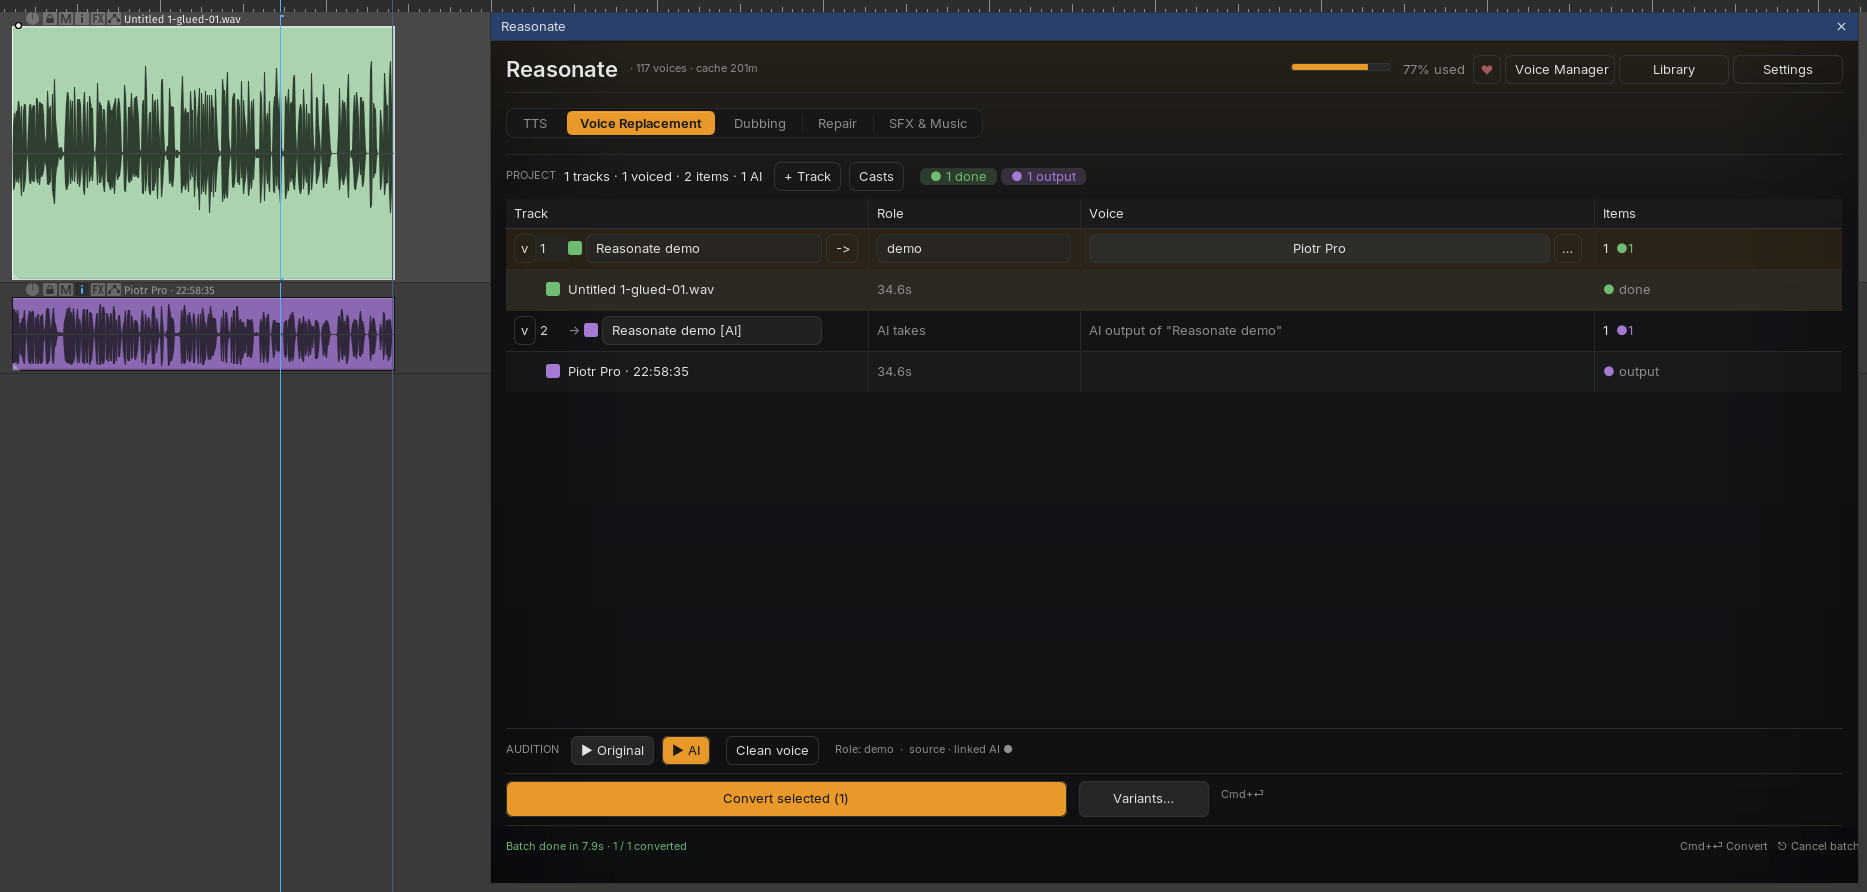
Task: Collapse track 2 with the v chevron
Action: (525, 331)
